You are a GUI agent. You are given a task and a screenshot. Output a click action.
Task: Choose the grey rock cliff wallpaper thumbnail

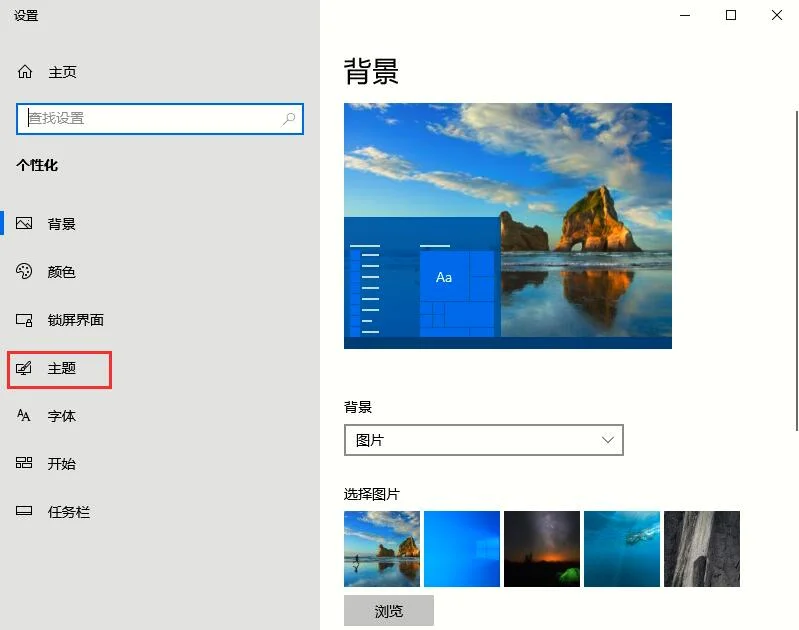702,549
